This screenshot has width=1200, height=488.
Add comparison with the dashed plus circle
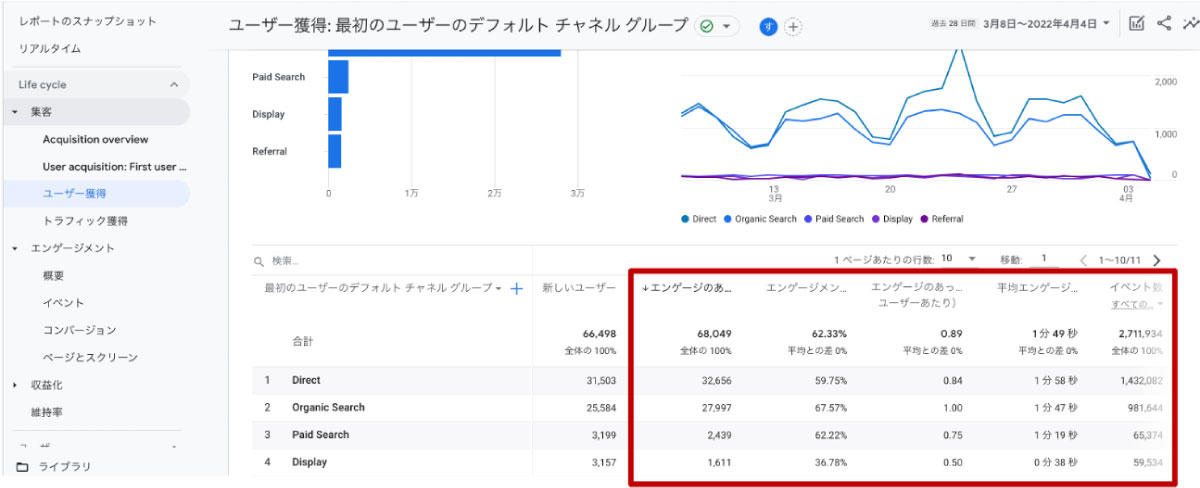pos(793,26)
